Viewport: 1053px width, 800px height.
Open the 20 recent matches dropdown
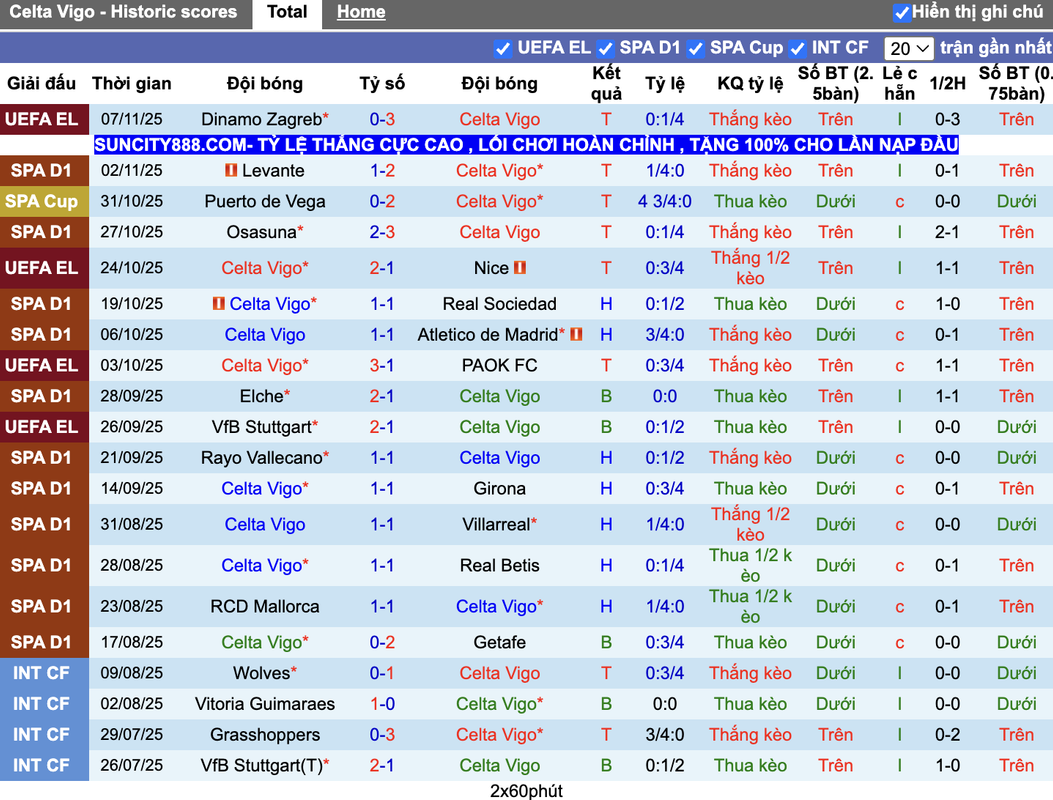(x=909, y=48)
